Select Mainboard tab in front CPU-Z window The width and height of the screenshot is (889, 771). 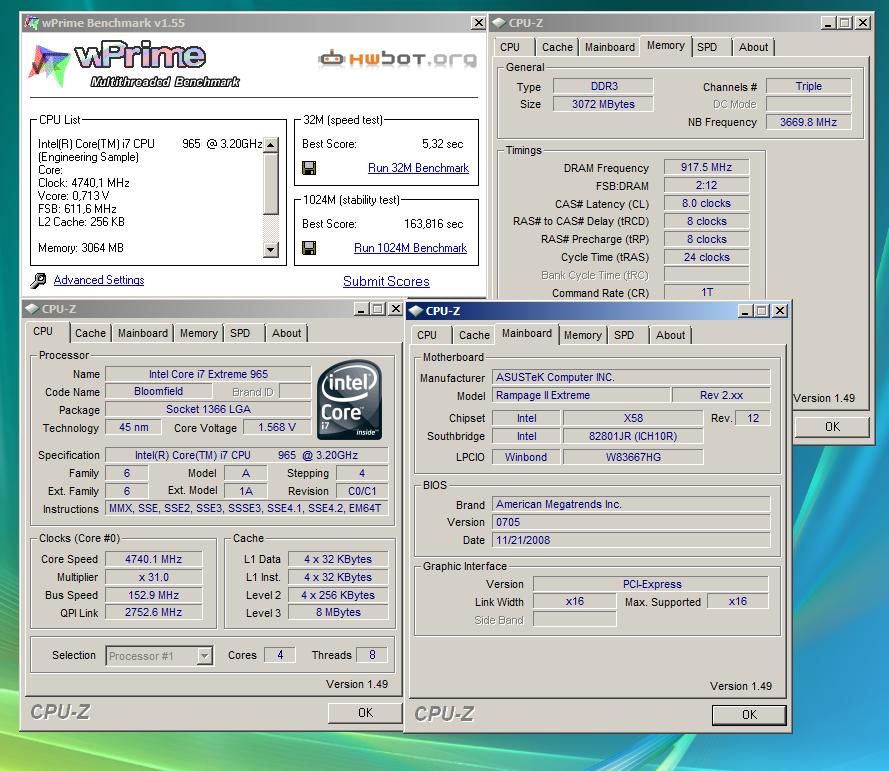coord(527,333)
